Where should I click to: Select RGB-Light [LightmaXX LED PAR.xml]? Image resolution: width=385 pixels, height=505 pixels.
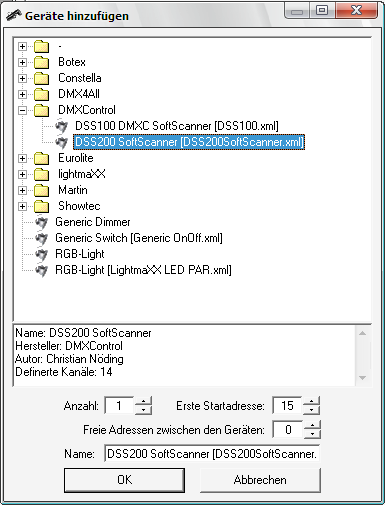click(143, 270)
